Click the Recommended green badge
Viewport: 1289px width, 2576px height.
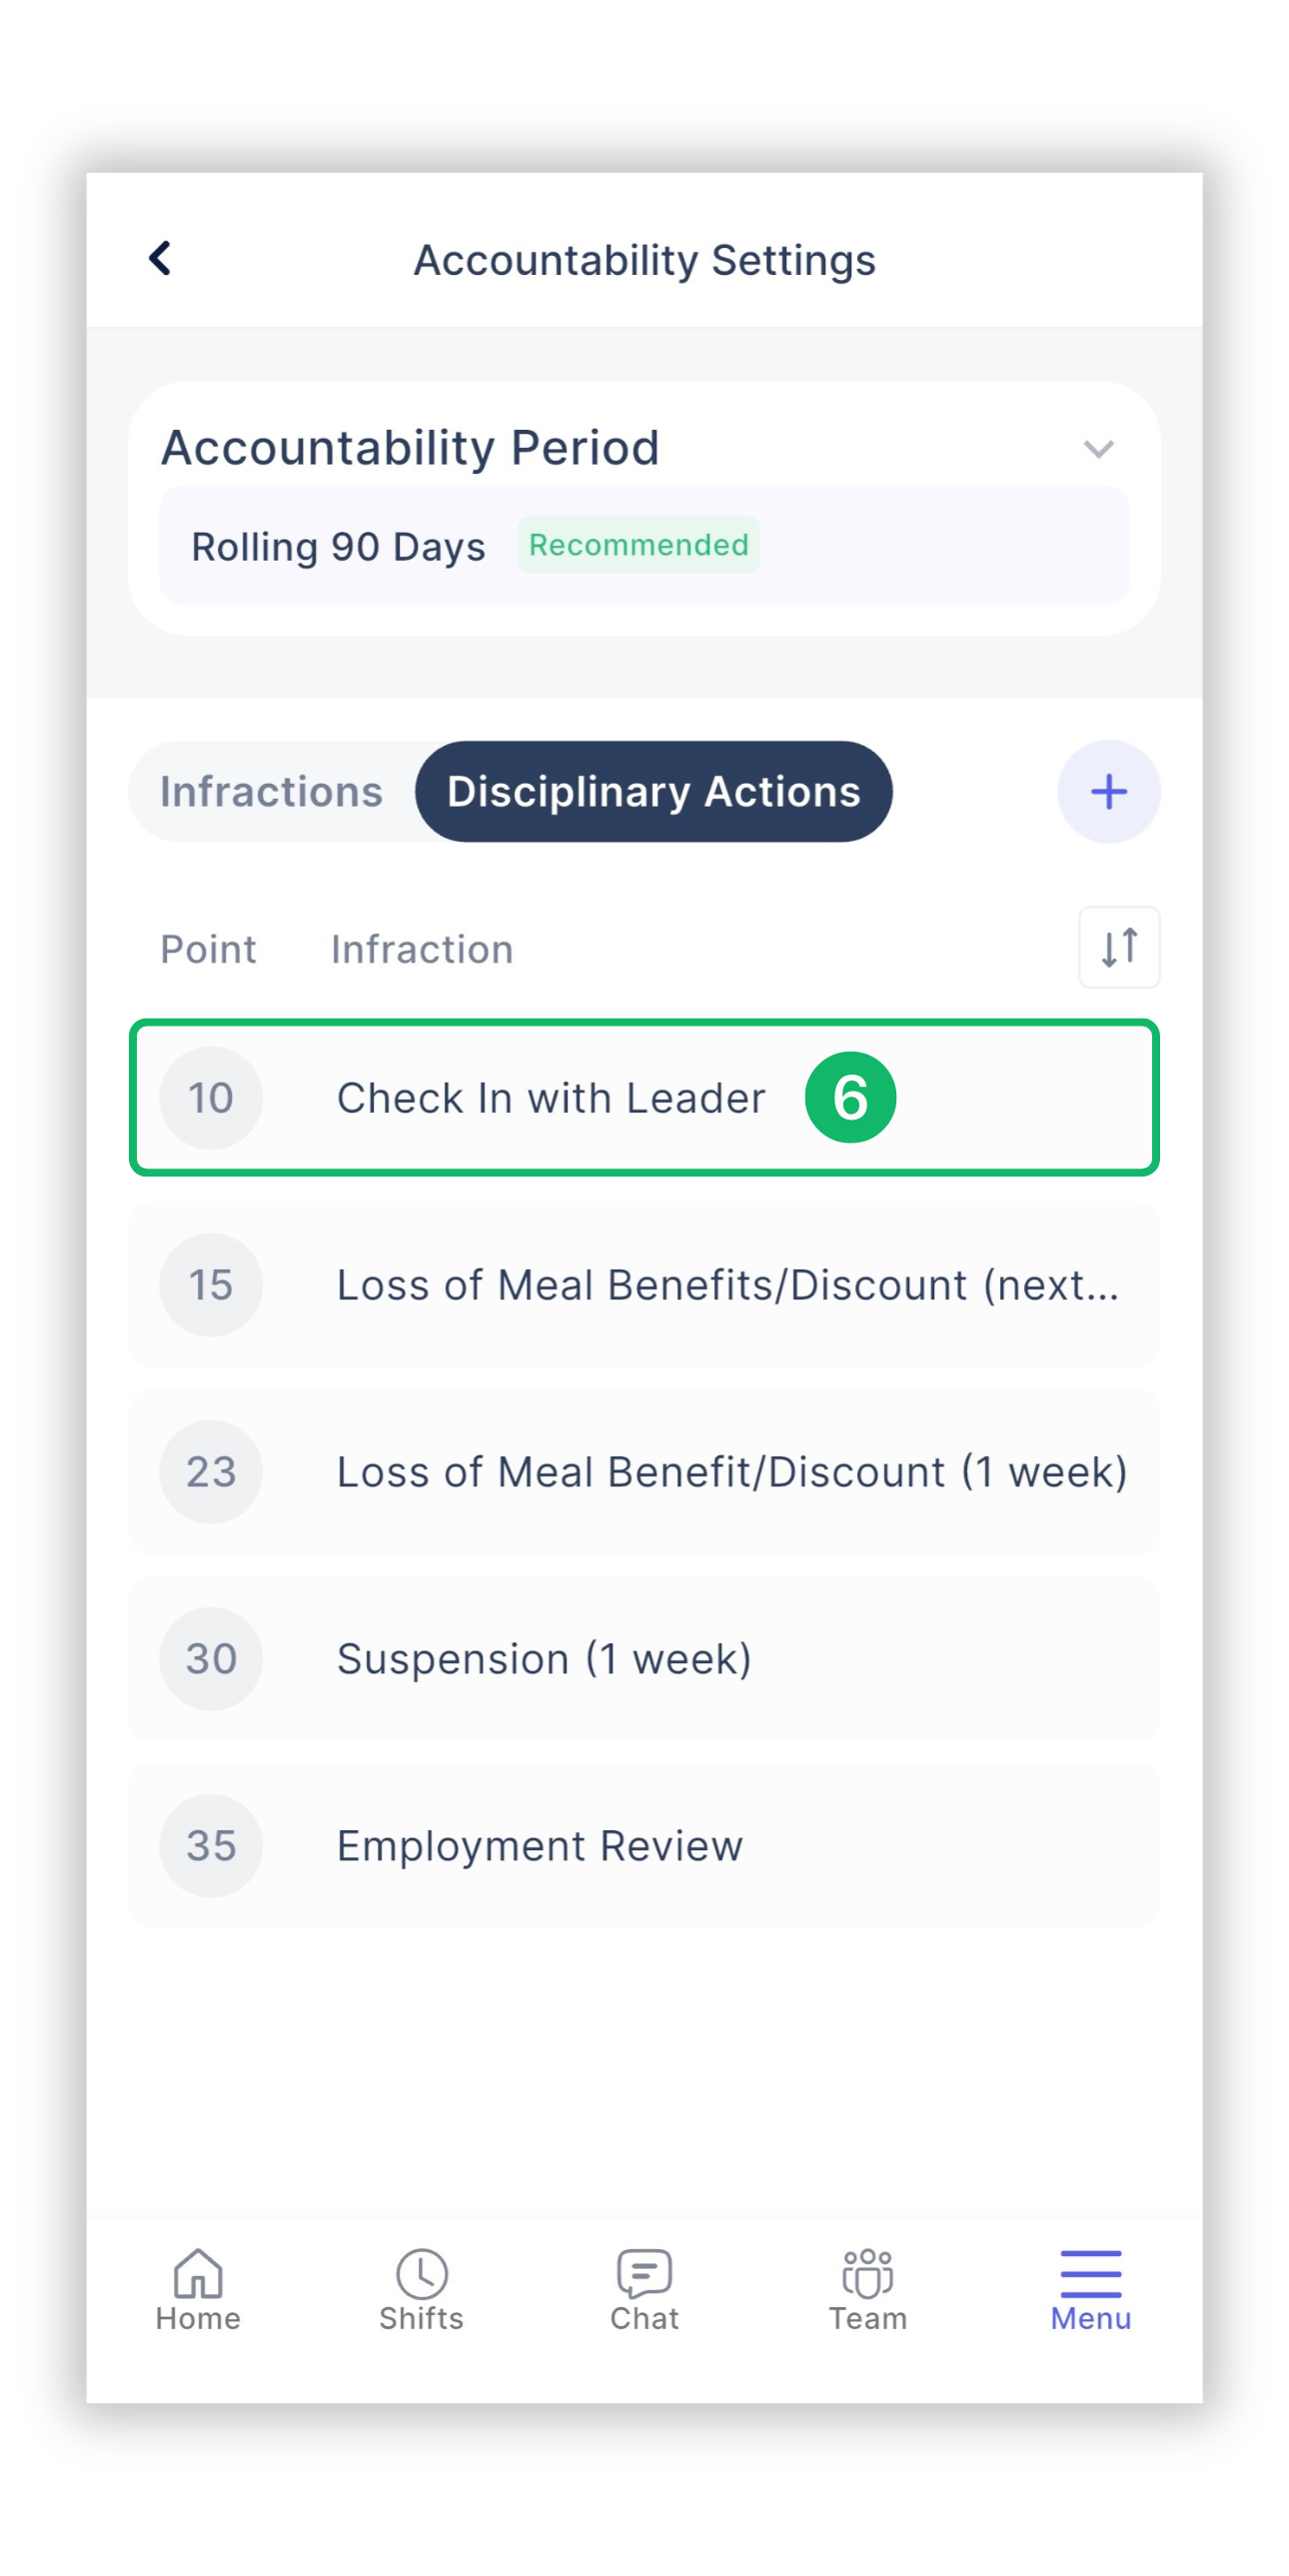pyautogui.click(x=638, y=545)
